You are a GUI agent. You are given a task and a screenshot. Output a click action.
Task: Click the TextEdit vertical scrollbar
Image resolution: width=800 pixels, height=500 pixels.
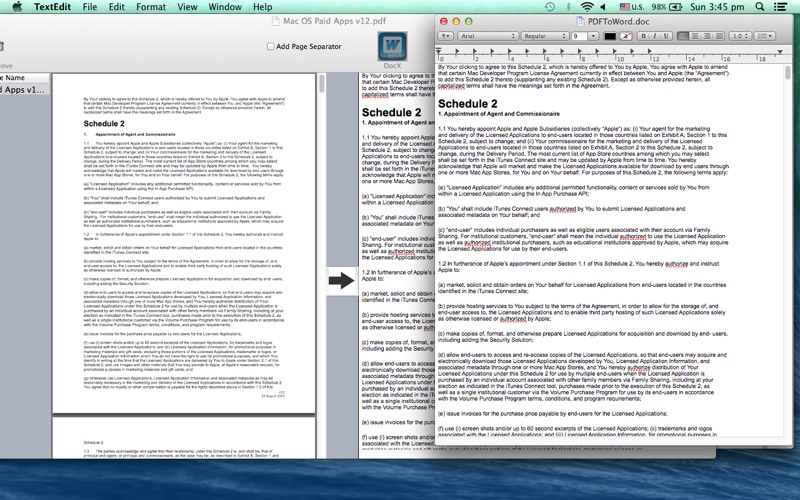pyautogui.click(x=788, y=73)
